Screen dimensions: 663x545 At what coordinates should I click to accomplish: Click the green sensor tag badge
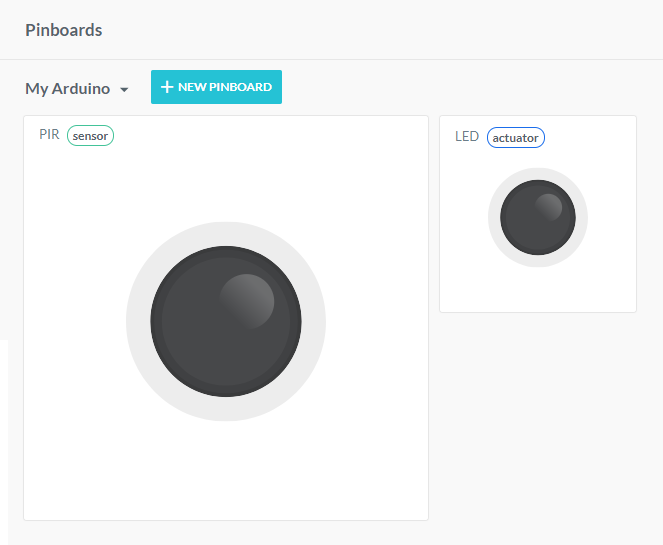pyautogui.click(x=90, y=136)
